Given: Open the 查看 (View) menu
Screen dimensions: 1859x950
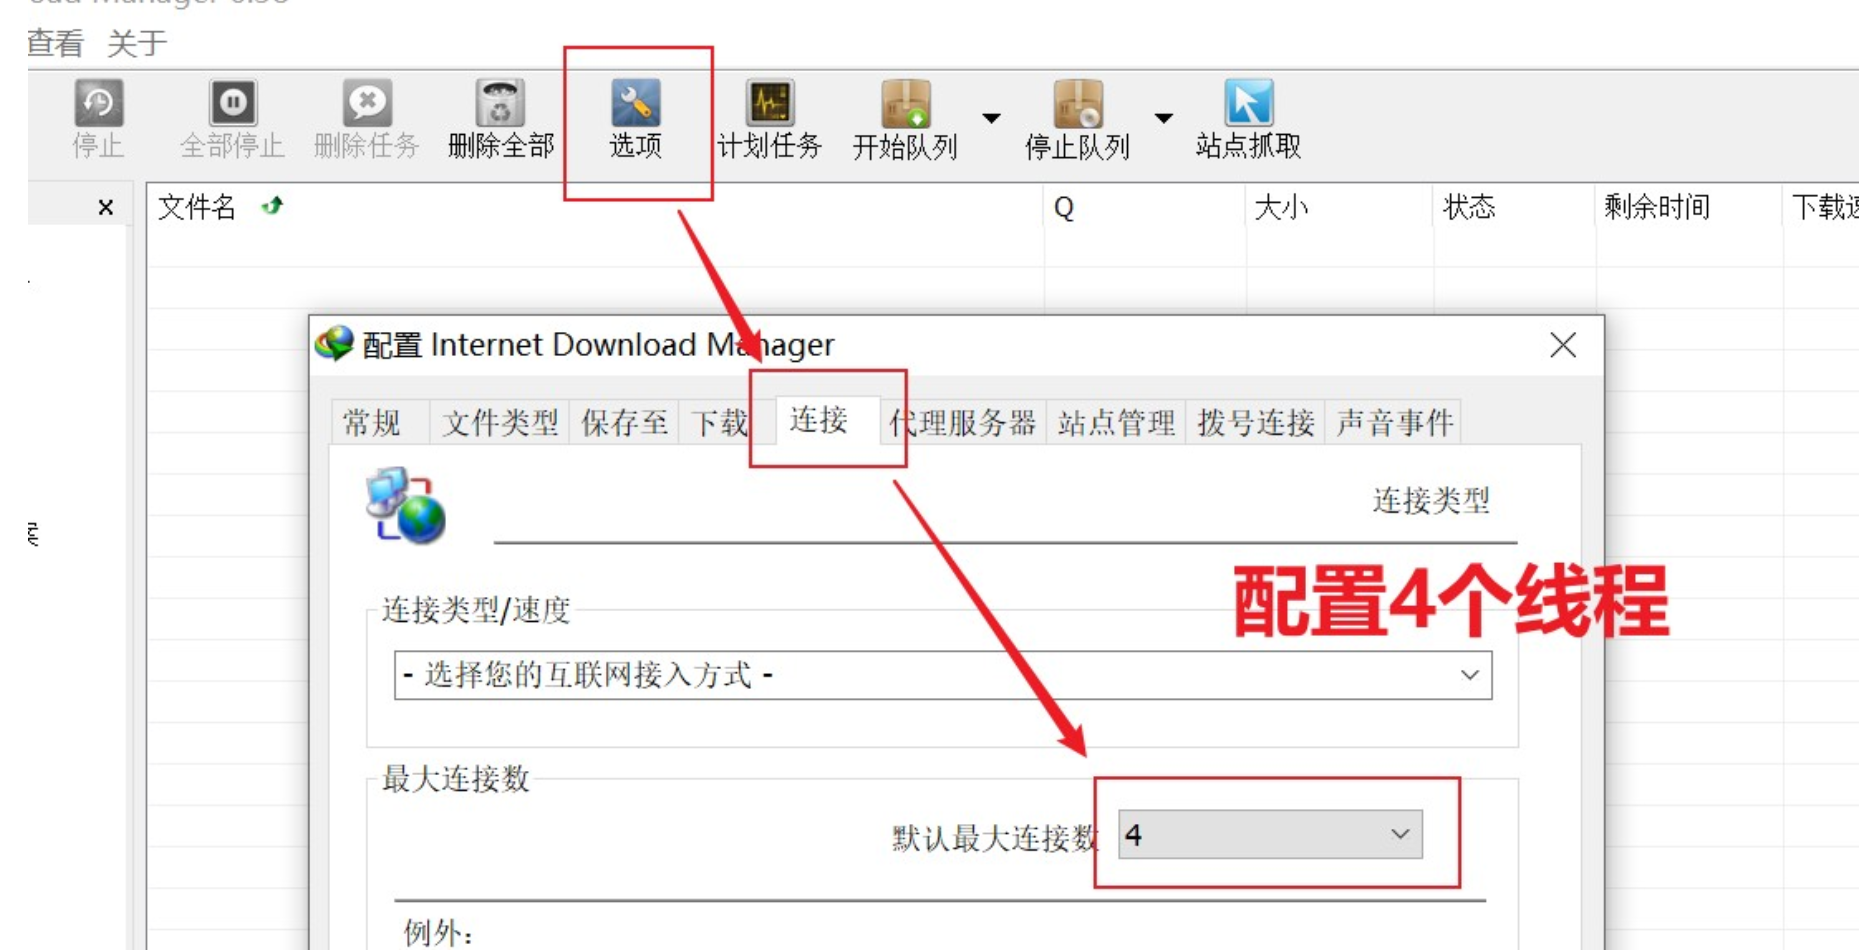Looking at the screenshot, I should pos(56,43).
